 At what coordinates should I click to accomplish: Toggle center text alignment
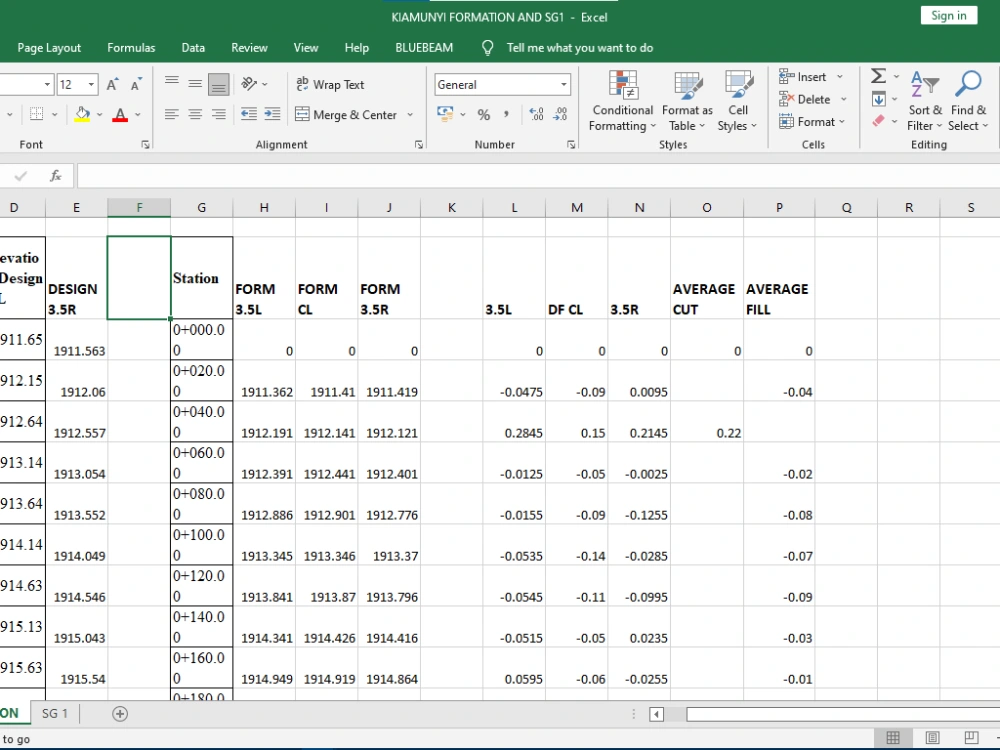194,114
